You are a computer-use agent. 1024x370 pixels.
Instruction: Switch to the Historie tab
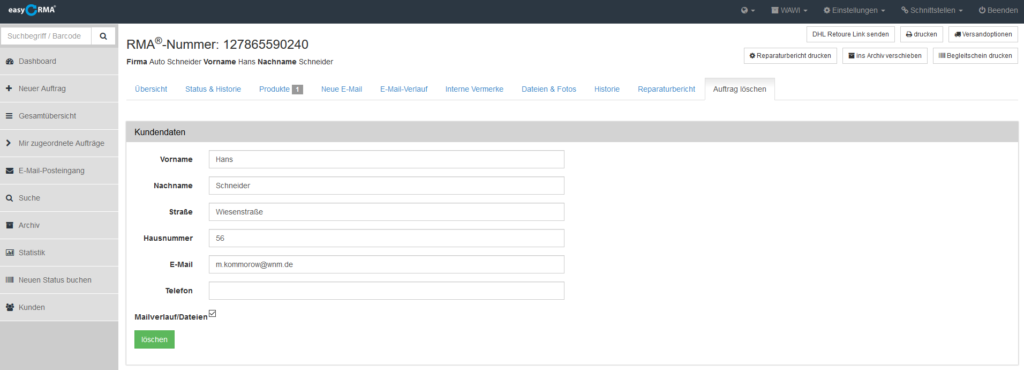pos(607,89)
